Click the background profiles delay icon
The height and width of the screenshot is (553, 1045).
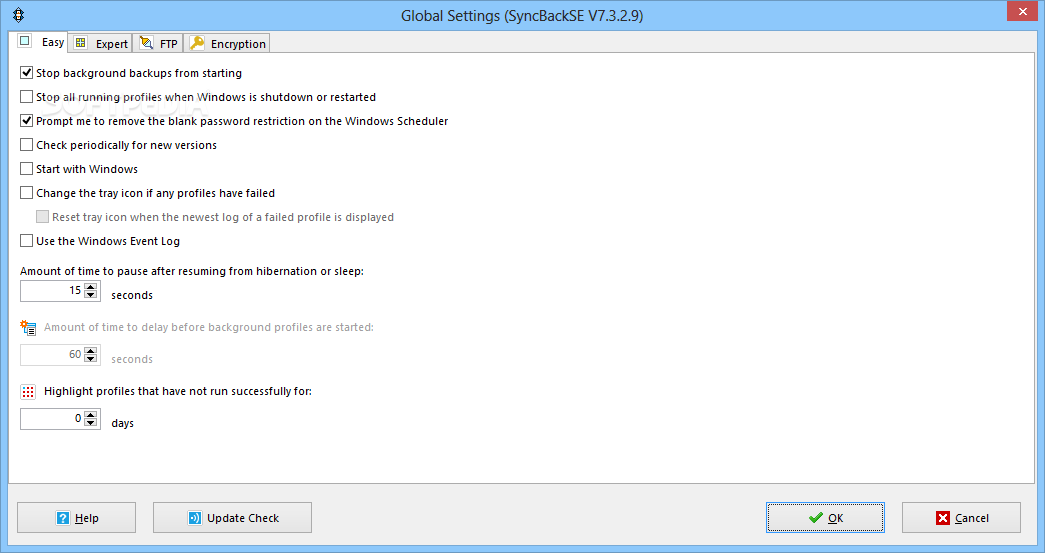pos(28,327)
